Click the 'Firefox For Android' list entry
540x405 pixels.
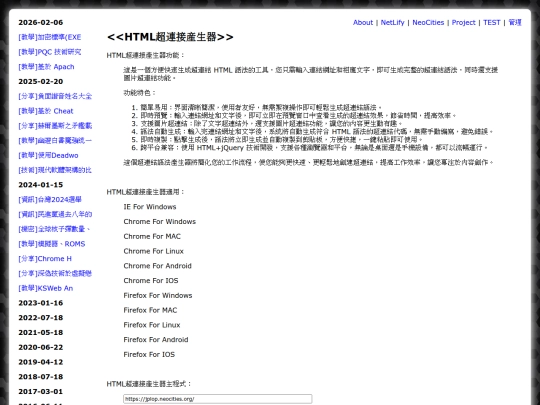(156, 340)
